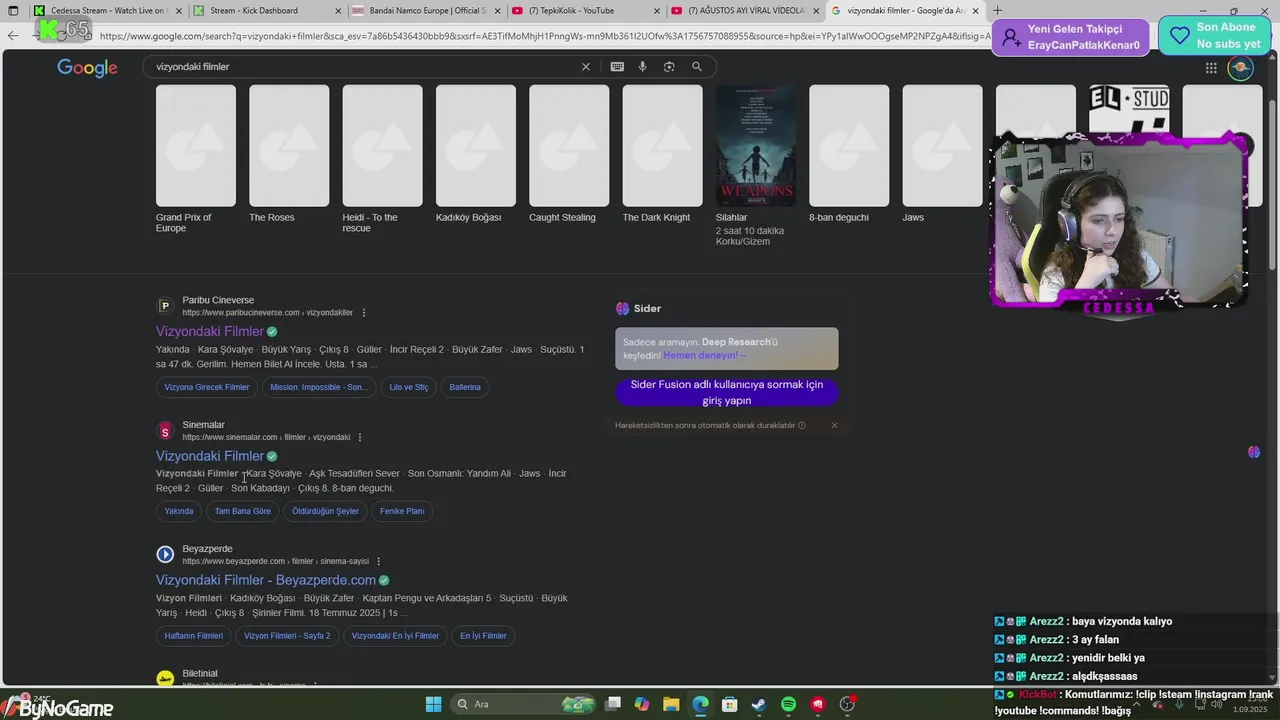Click the Fenike Planı chip
Screen dimensions: 1280x720
[x=402, y=511]
